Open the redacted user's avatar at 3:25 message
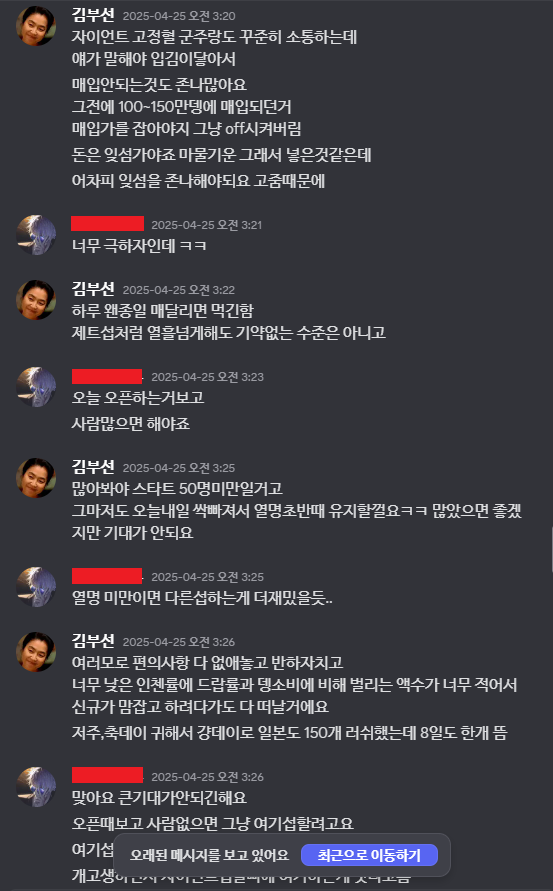Image resolution: width=553 pixels, height=891 pixels. point(36,587)
